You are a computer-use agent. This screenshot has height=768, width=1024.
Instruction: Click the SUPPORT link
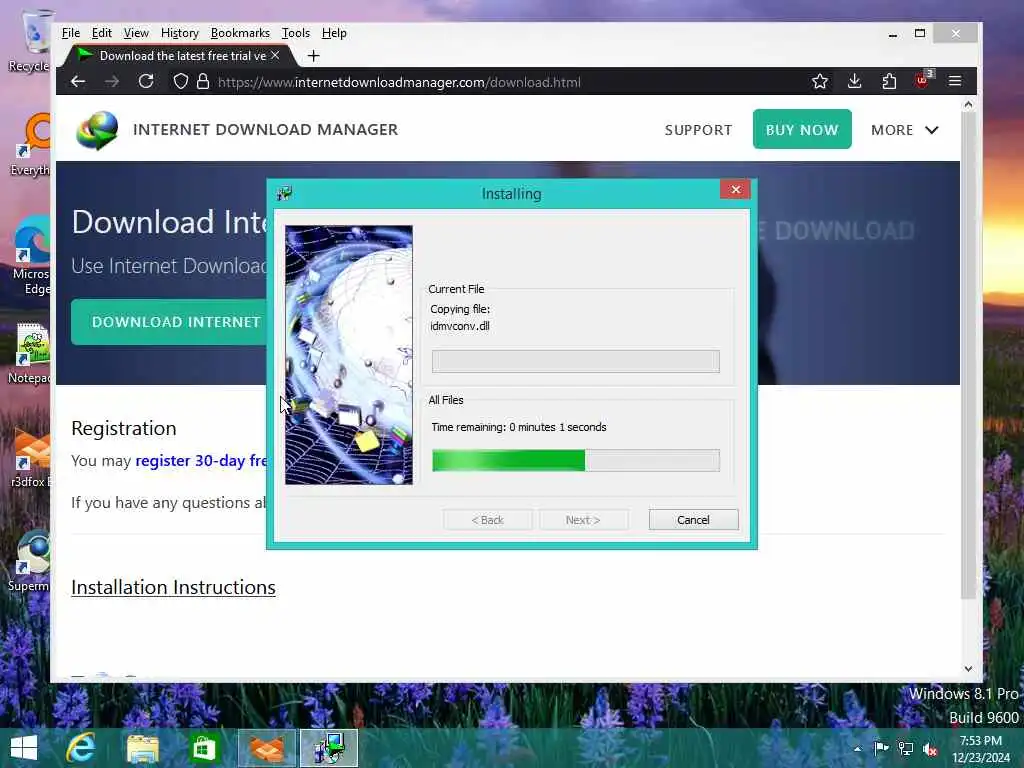[x=698, y=130]
